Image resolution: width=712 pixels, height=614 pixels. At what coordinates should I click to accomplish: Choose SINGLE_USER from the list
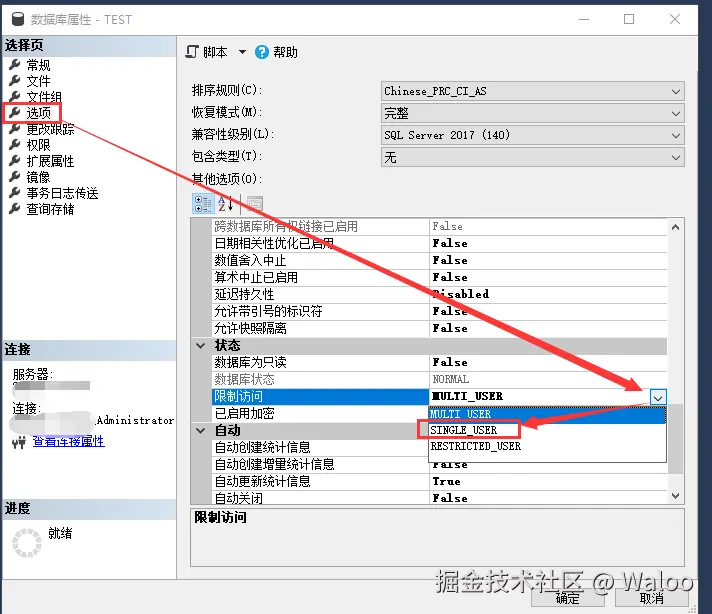547,430
